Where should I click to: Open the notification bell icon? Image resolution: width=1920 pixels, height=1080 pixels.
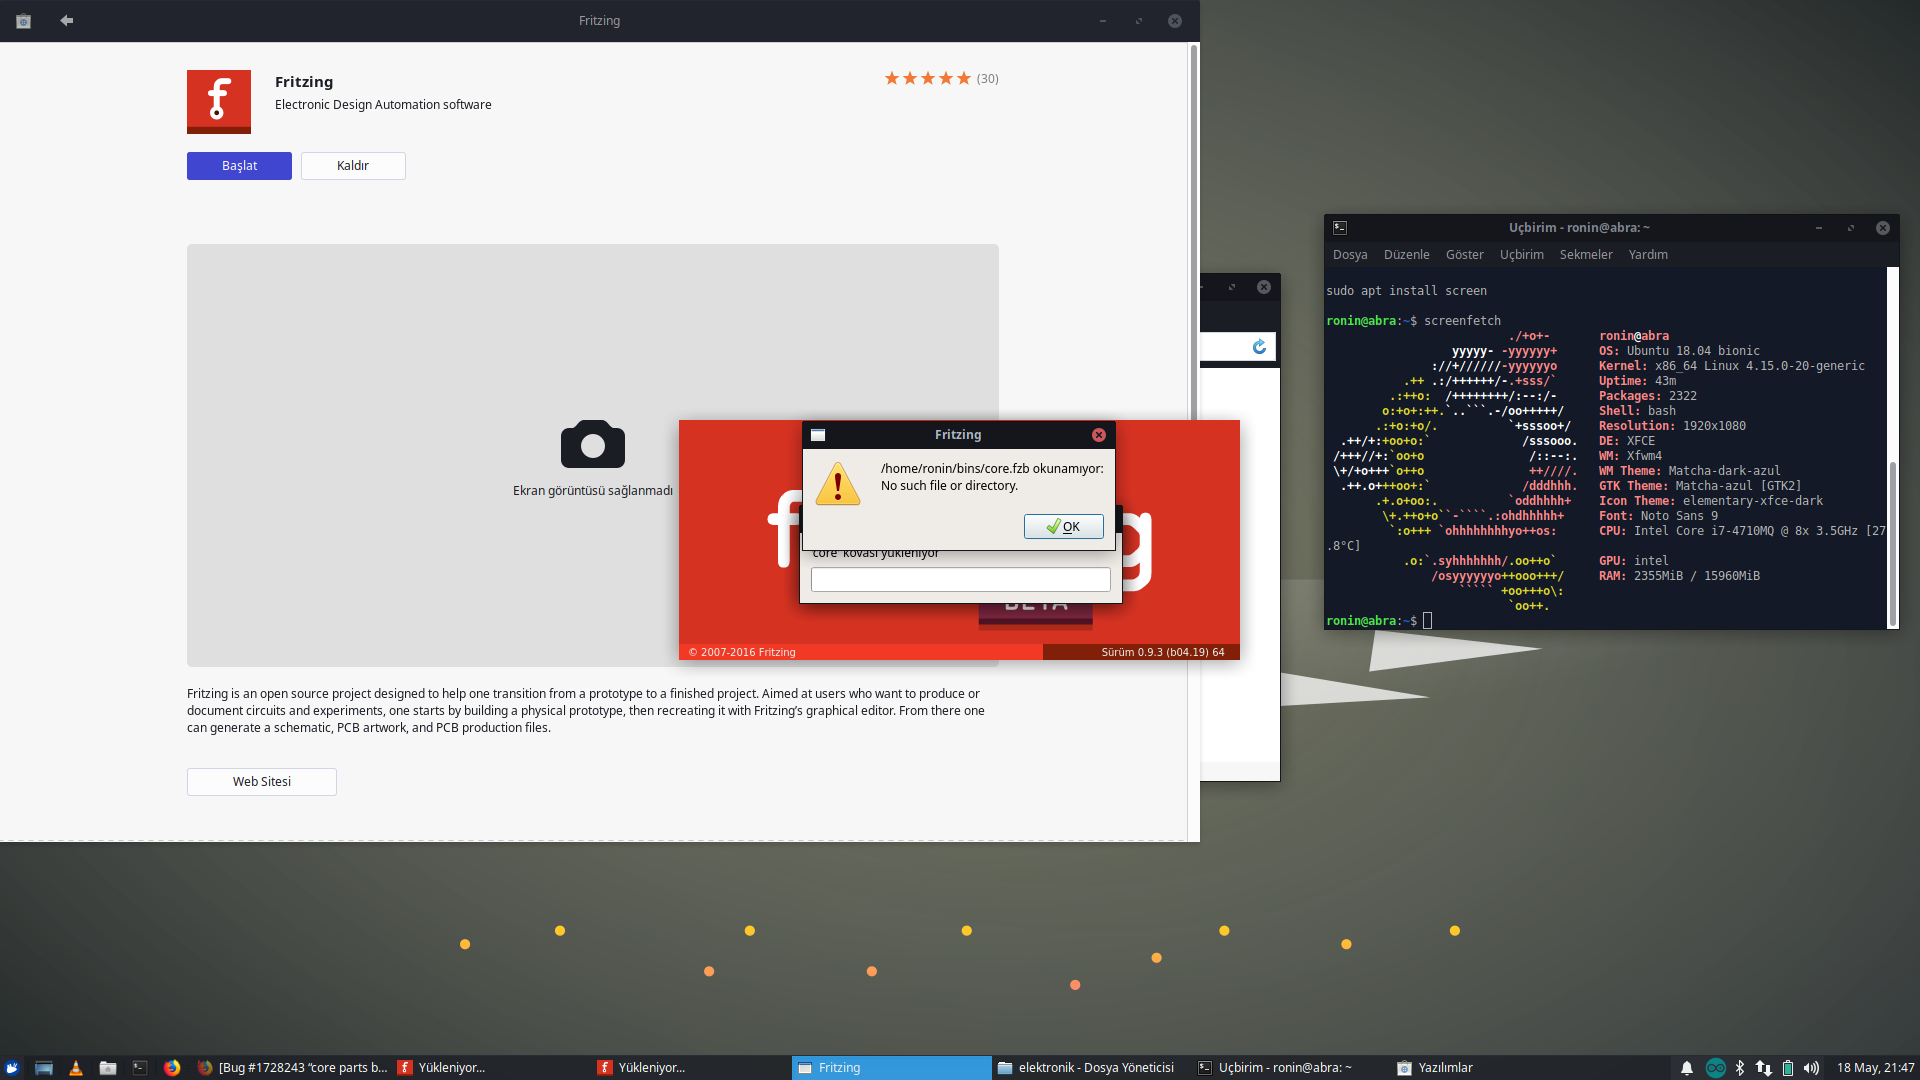pyautogui.click(x=1687, y=1067)
